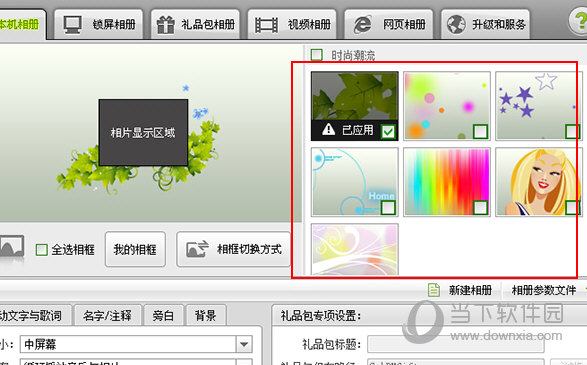The width and height of the screenshot is (587, 365).
Task: Switch to the 名字/注释 tab
Action: tap(107, 316)
